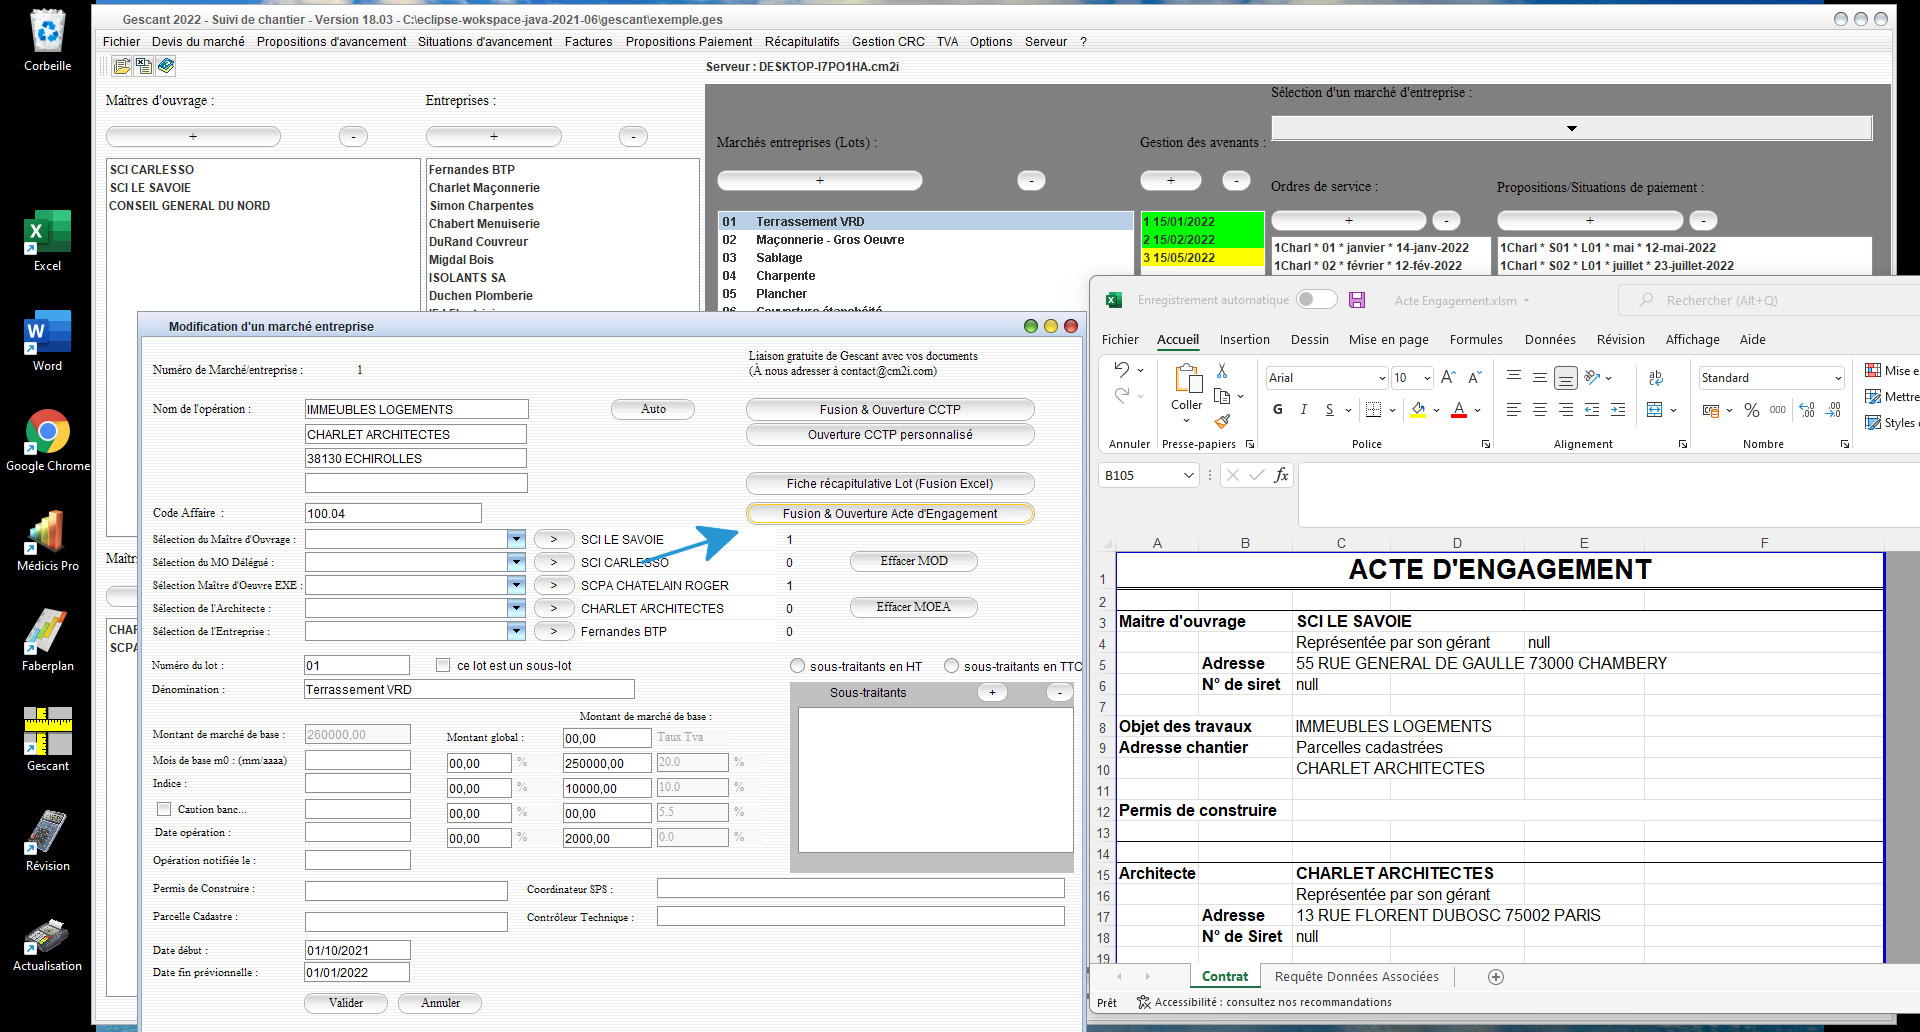Viewport: 1920px width, 1032px height.
Task: Click the Cut scissors icon in Excel
Action: coord(1222,371)
